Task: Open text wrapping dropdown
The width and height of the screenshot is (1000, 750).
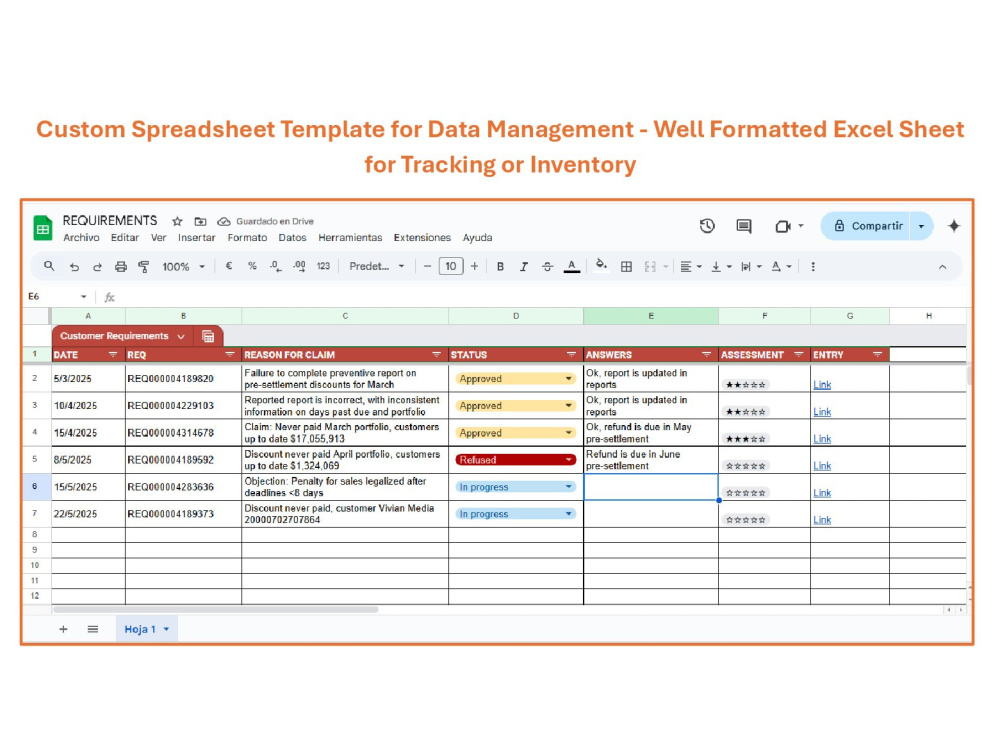Action: [751, 267]
